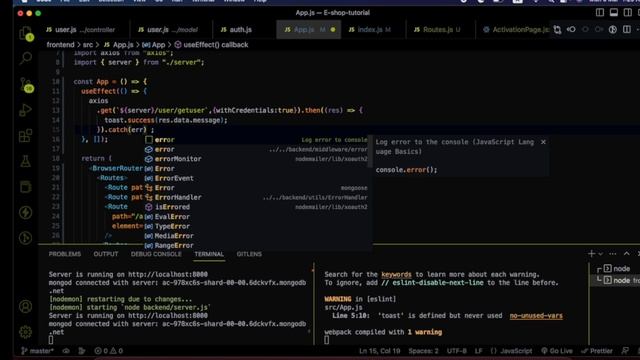Select the 'error' log snippet suggestion
The image size is (640, 360).
tap(256, 140)
